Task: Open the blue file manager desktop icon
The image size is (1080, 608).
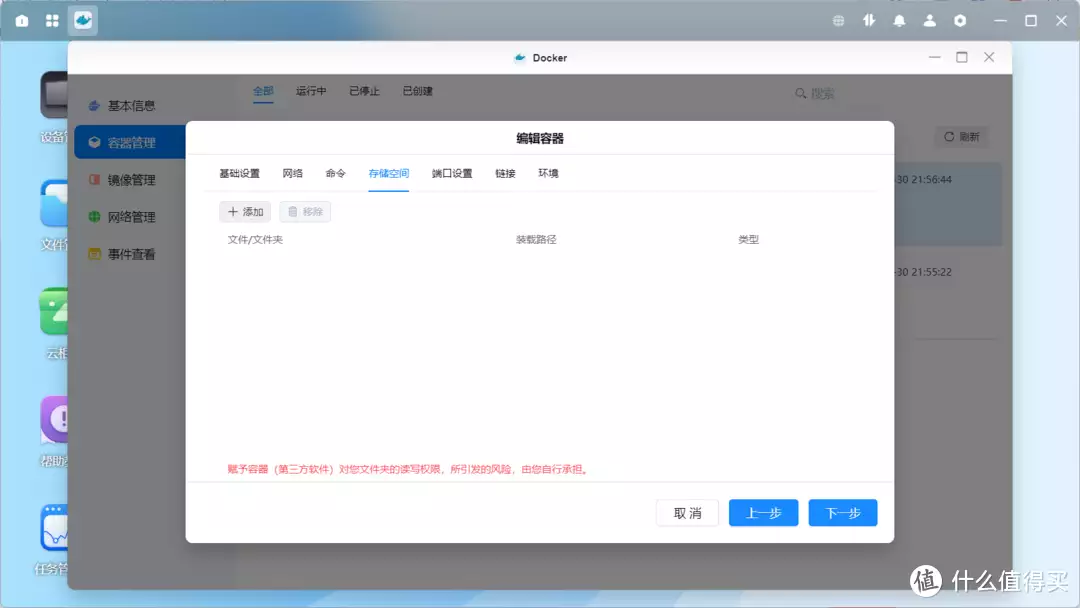Action: [x=54, y=203]
